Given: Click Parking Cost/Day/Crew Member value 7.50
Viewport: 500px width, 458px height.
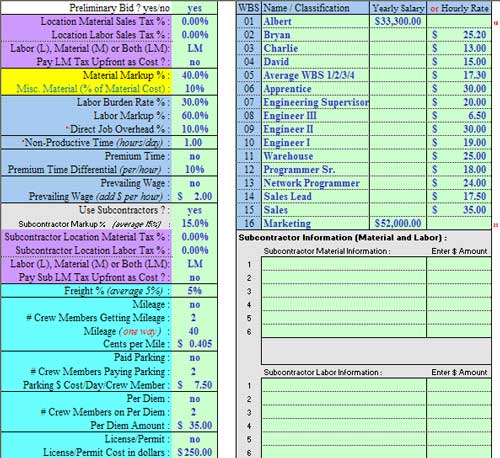Looking at the screenshot, I should (x=195, y=385).
